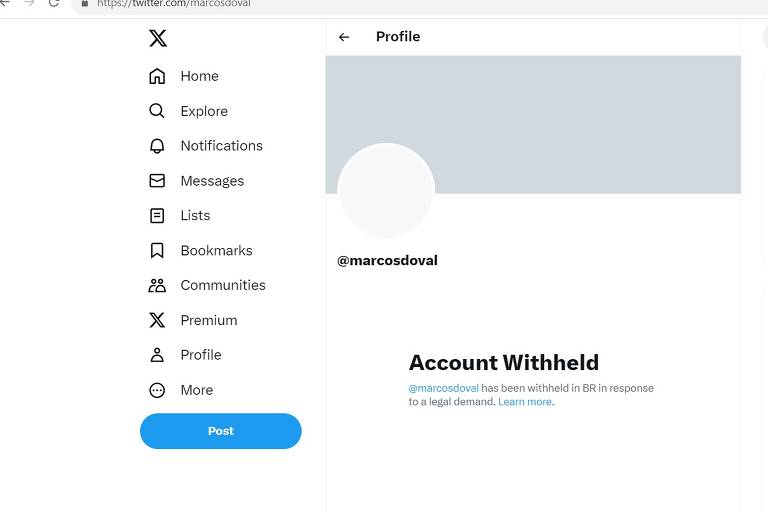
Task: Open the Learn more link
Action: [525, 402]
